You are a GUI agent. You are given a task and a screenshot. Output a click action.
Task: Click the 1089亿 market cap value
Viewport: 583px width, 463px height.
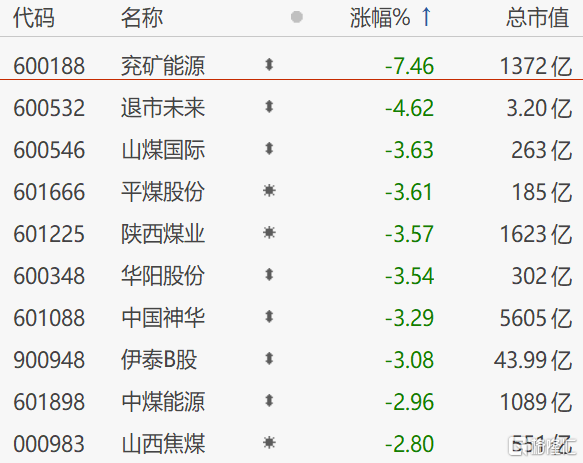536,402
